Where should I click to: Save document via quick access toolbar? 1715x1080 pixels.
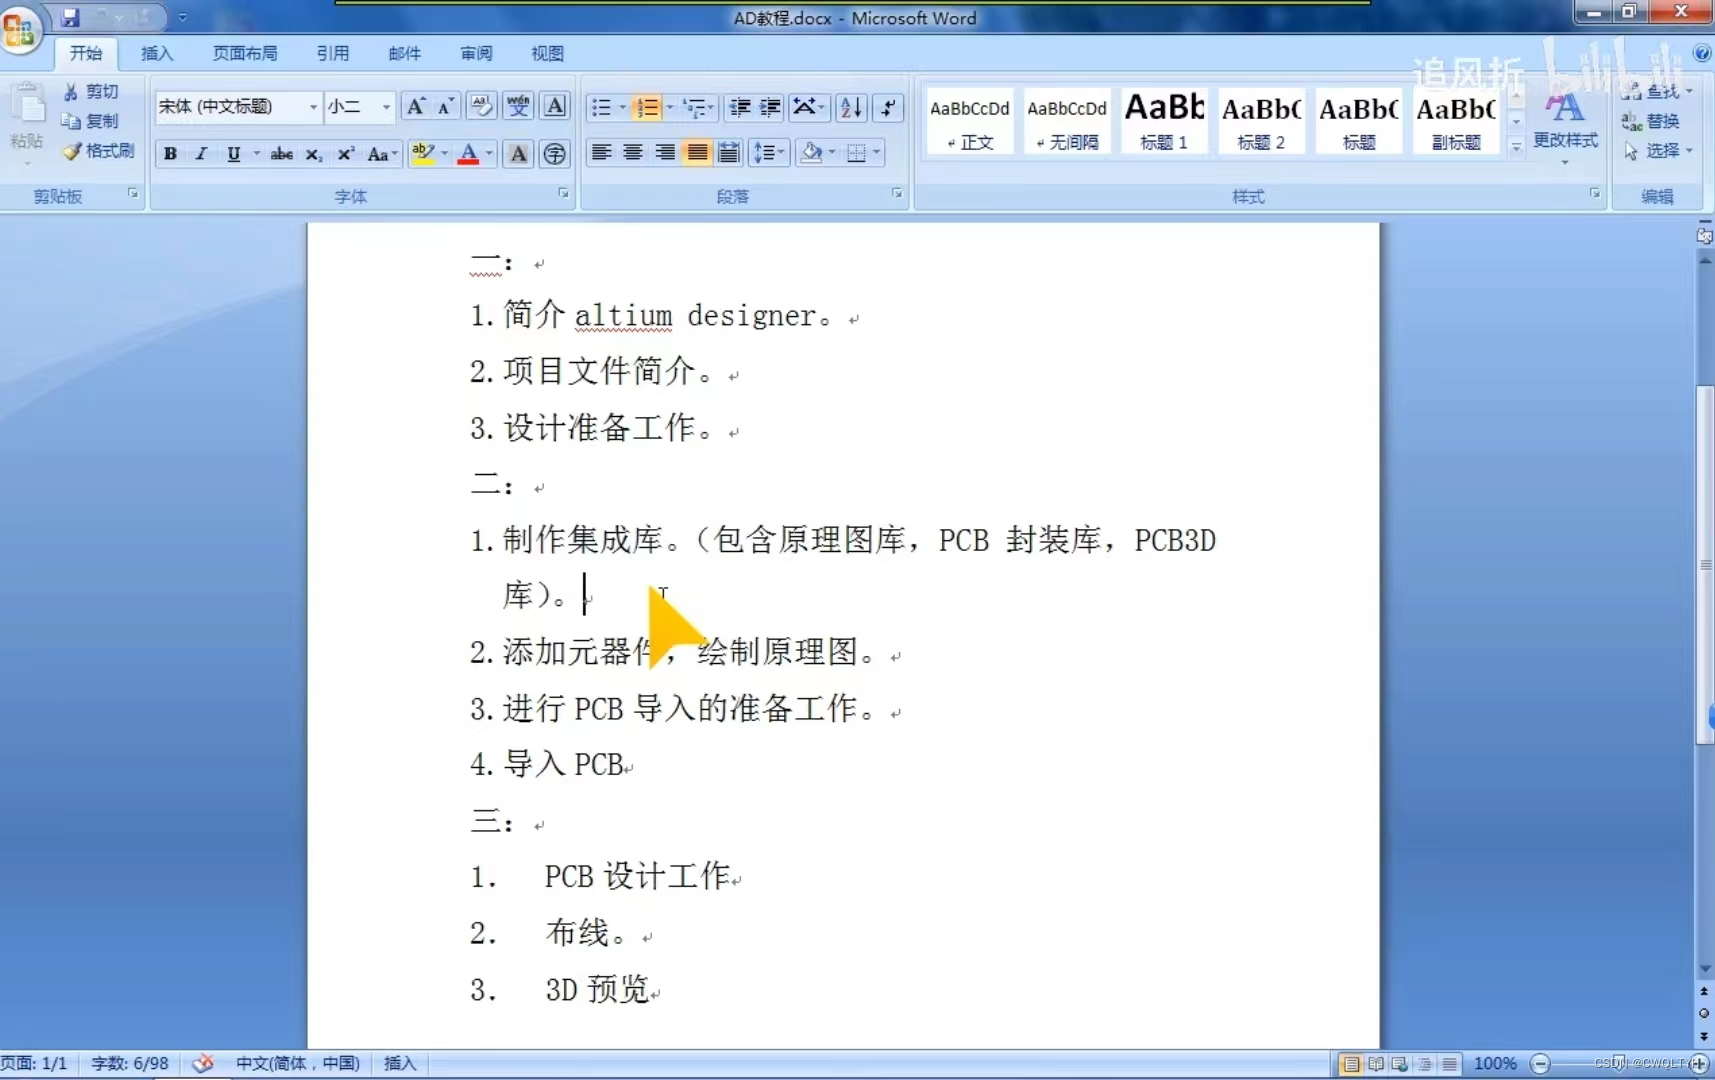tap(70, 17)
